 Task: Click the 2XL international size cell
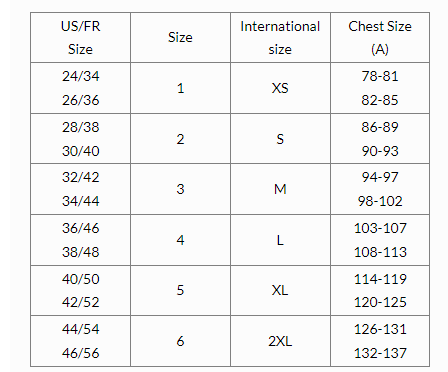[280, 341]
